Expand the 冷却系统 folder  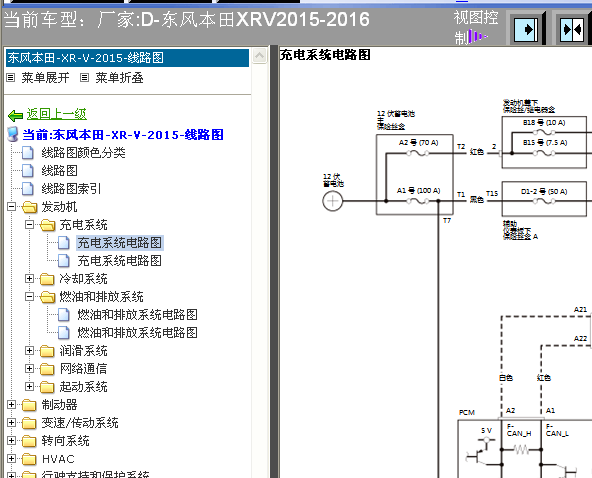[x=29, y=279]
